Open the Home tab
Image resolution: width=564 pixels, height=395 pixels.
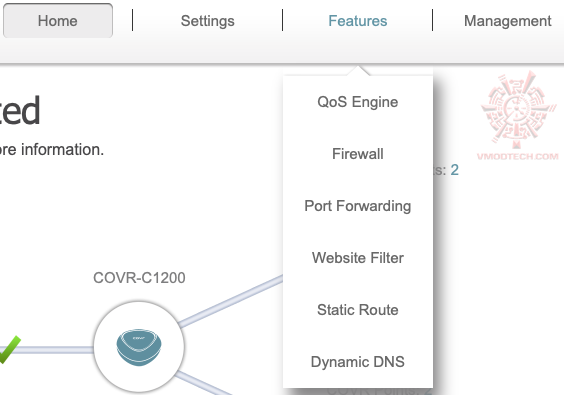tap(58, 21)
